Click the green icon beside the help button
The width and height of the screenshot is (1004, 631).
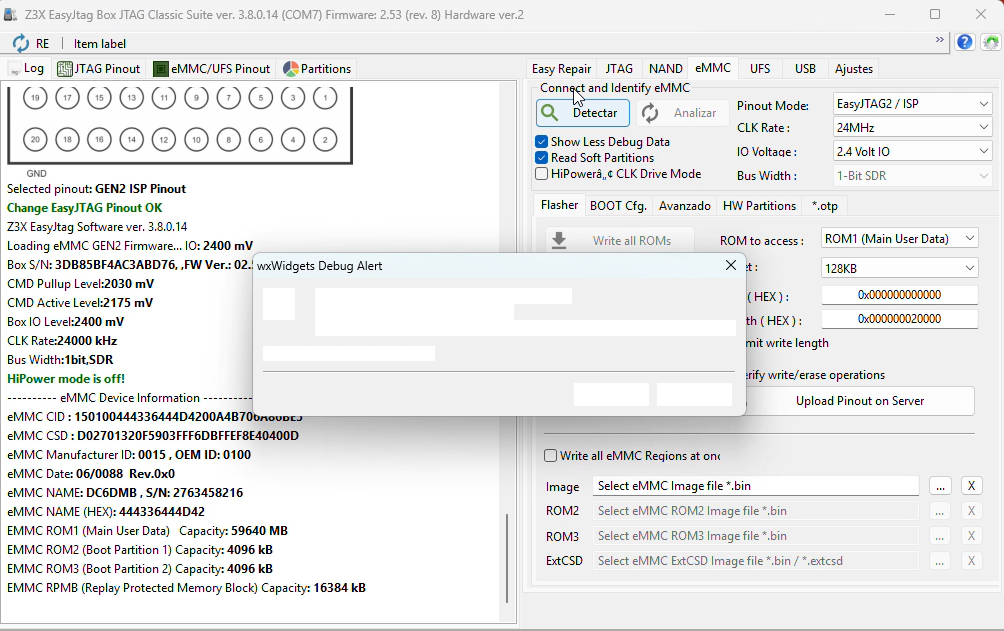[990, 42]
